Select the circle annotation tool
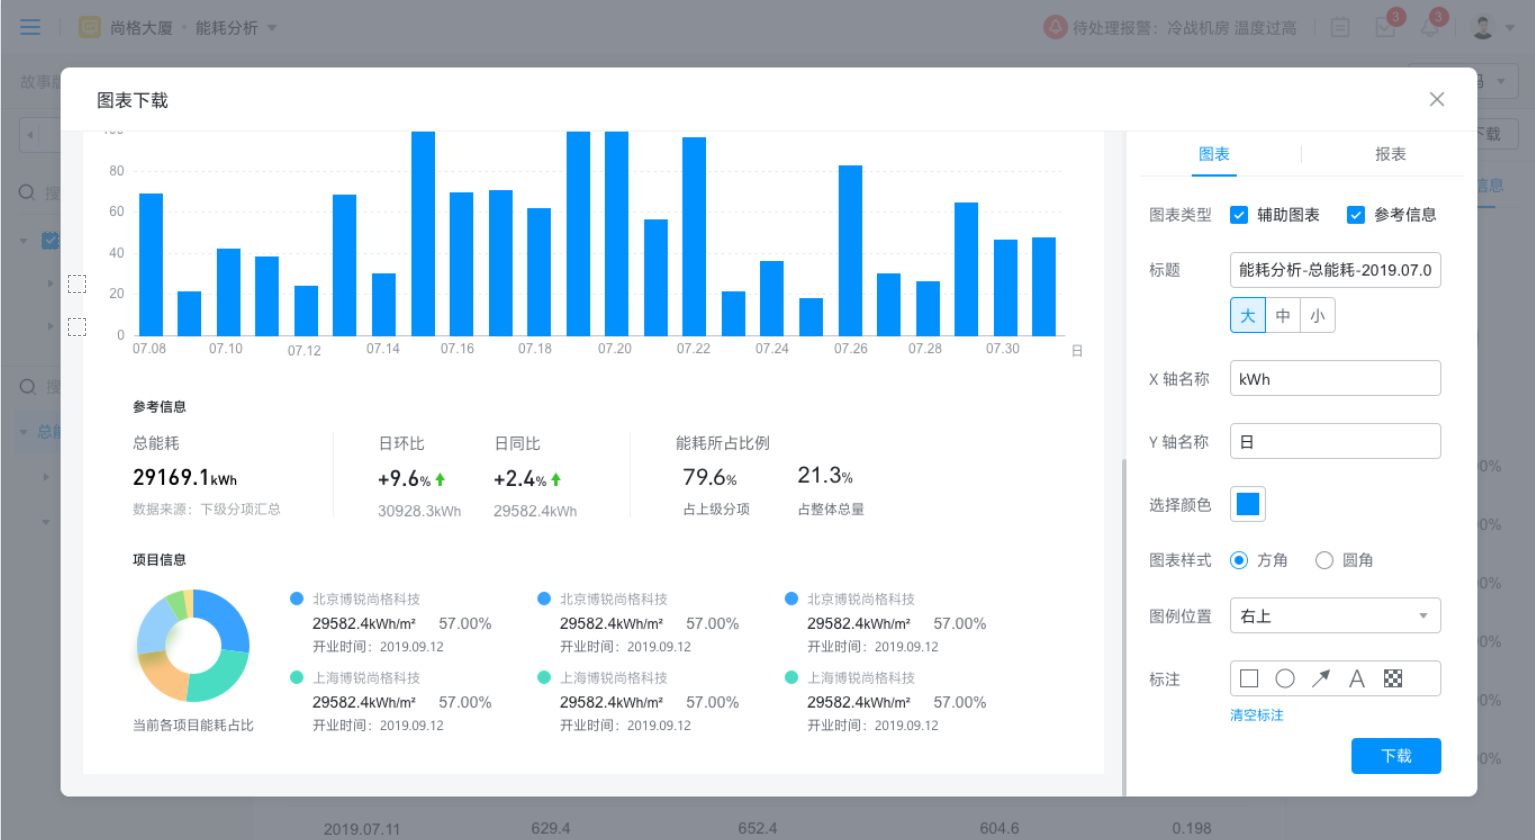The width and height of the screenshot is (1535, 840). (1285, 679)
